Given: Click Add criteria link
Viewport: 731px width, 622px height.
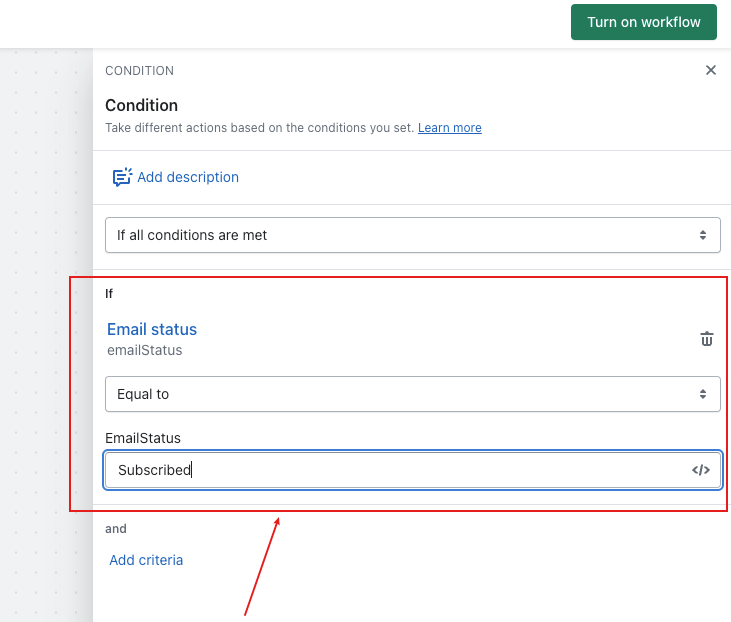Looking at the screenshot, I should coord(146,560).
